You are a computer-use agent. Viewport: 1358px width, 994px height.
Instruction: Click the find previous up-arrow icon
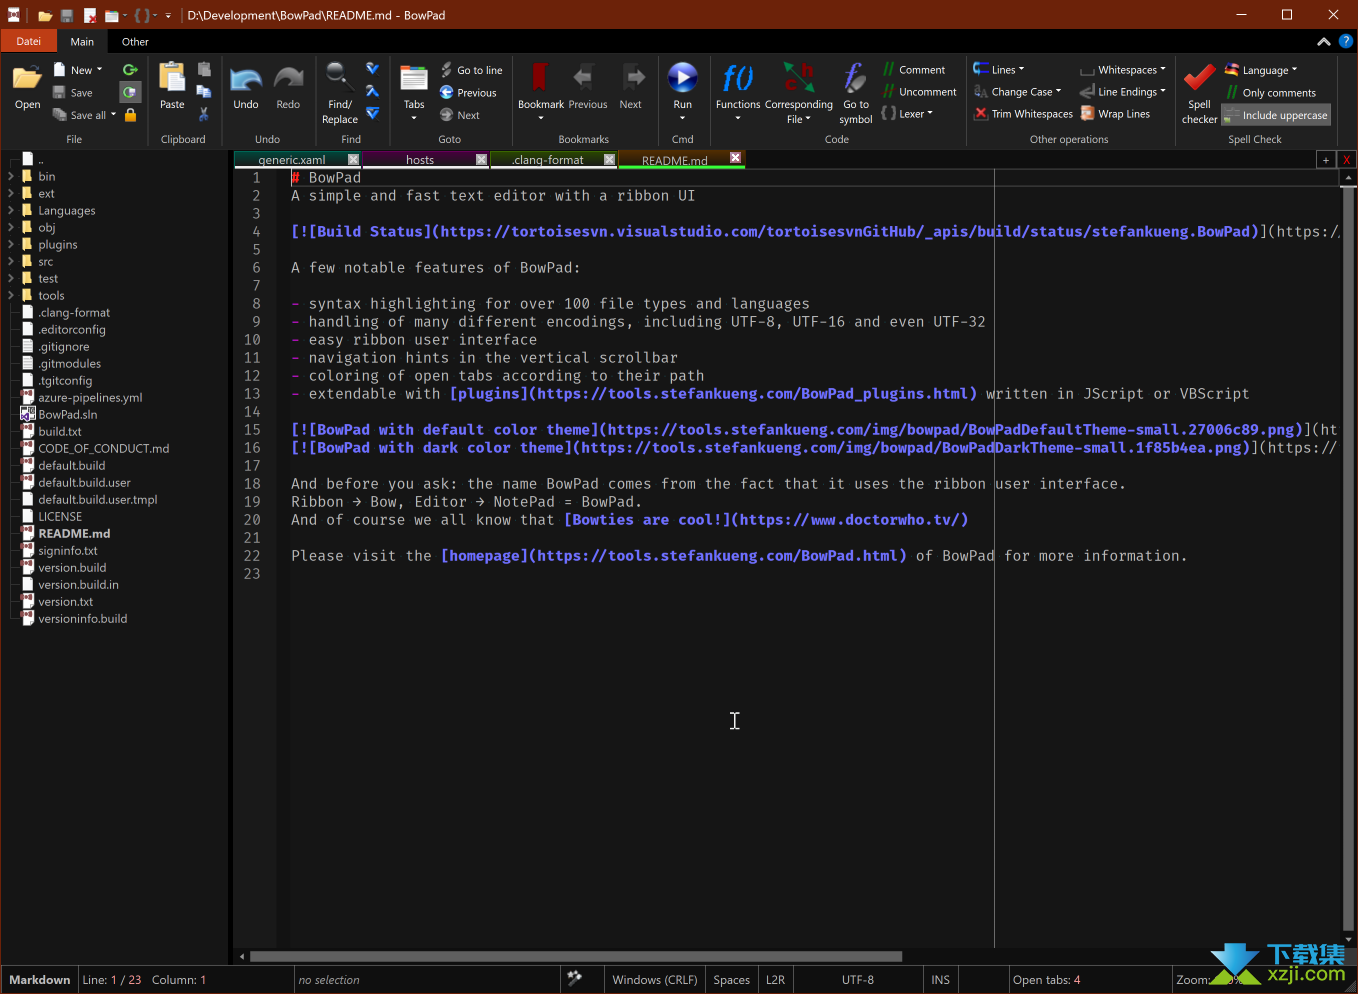[x=372, y=91]
